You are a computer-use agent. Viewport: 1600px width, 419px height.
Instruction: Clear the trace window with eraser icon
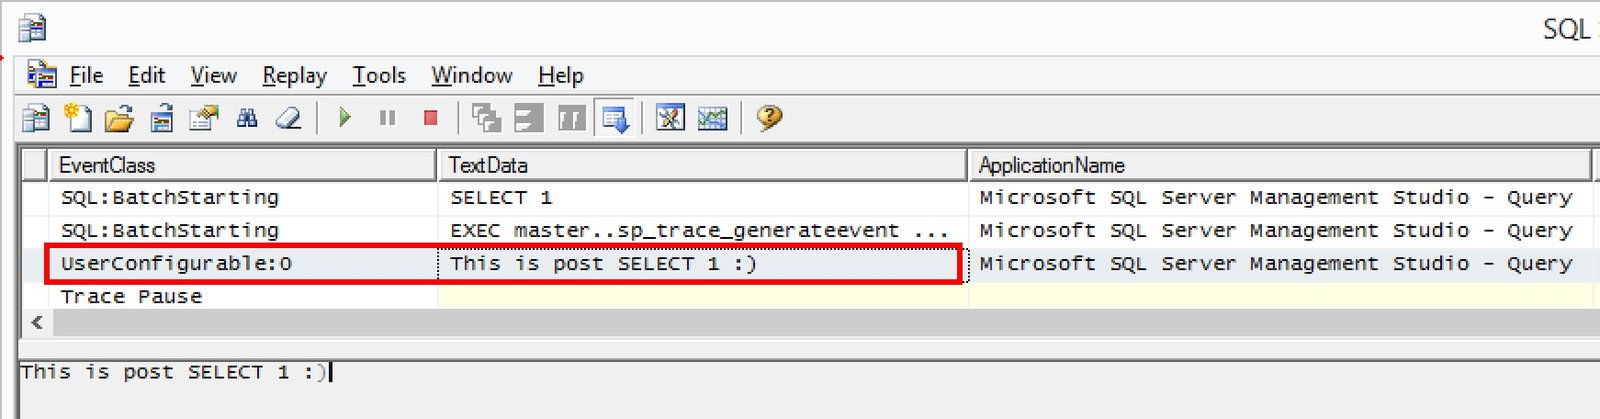coord(289,118)
